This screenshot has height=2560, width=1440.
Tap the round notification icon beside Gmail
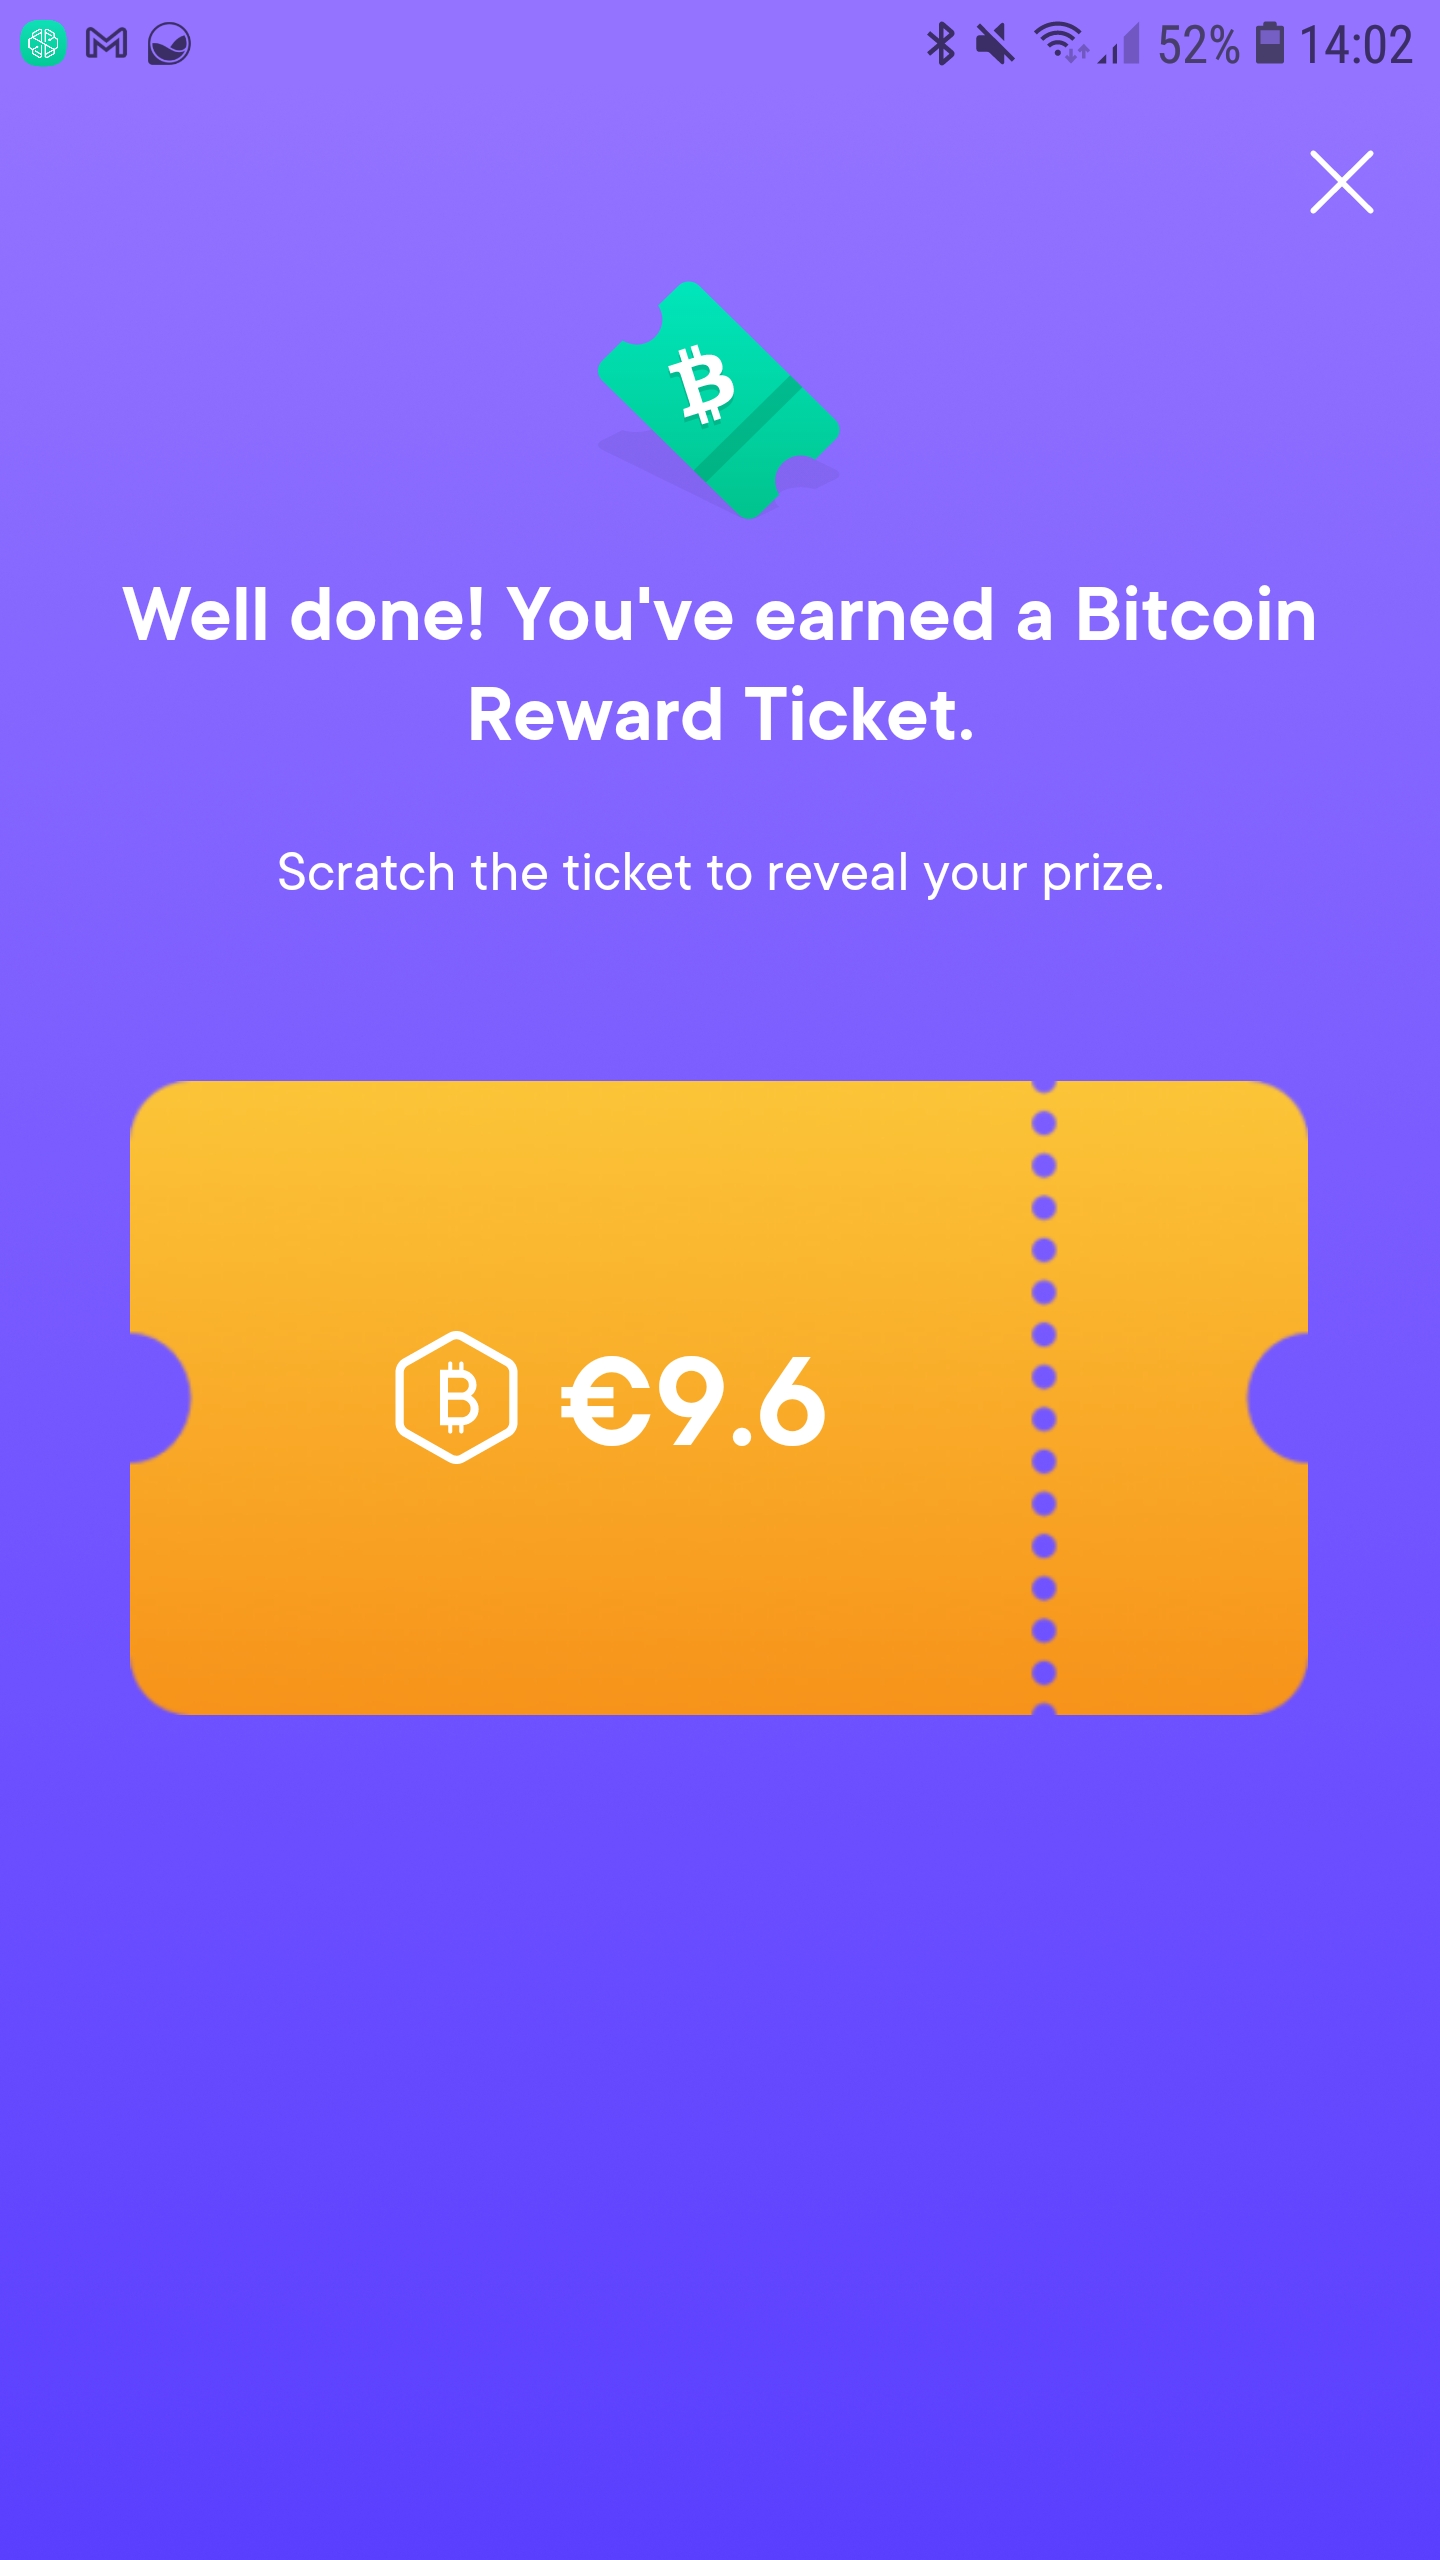169,44
